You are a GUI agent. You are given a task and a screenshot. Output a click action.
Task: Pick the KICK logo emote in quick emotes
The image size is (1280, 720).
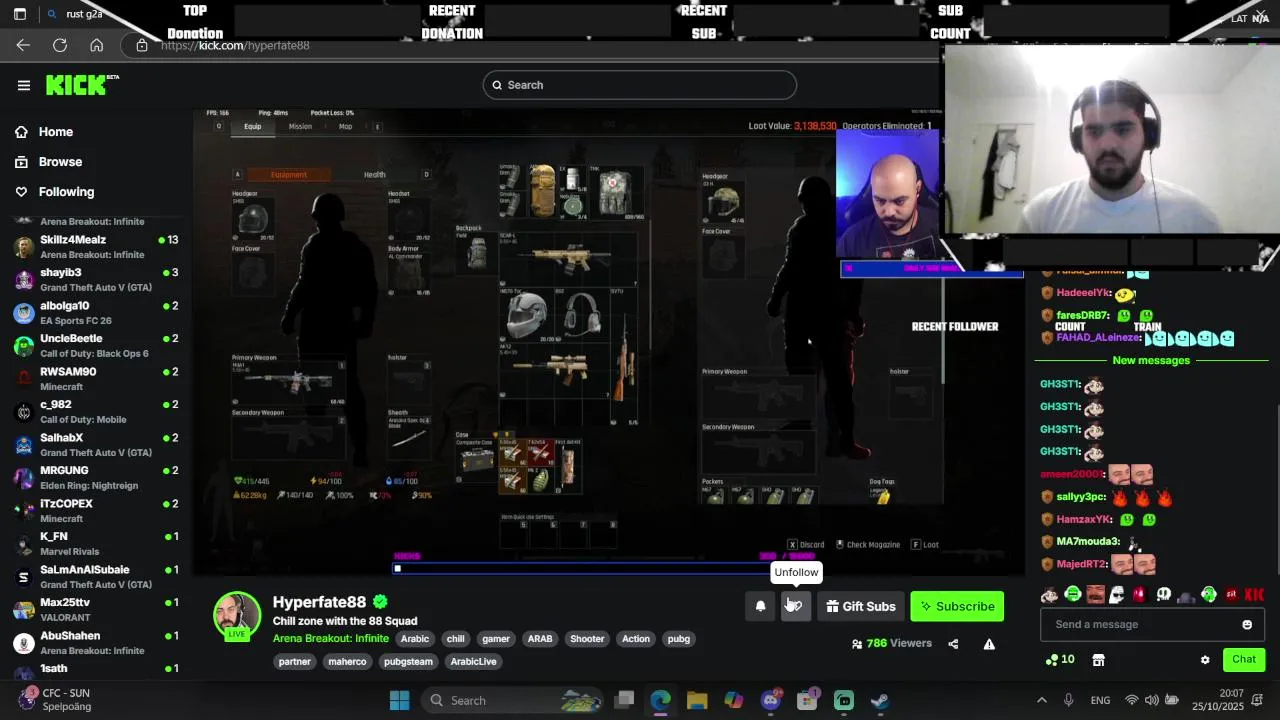1254,594
